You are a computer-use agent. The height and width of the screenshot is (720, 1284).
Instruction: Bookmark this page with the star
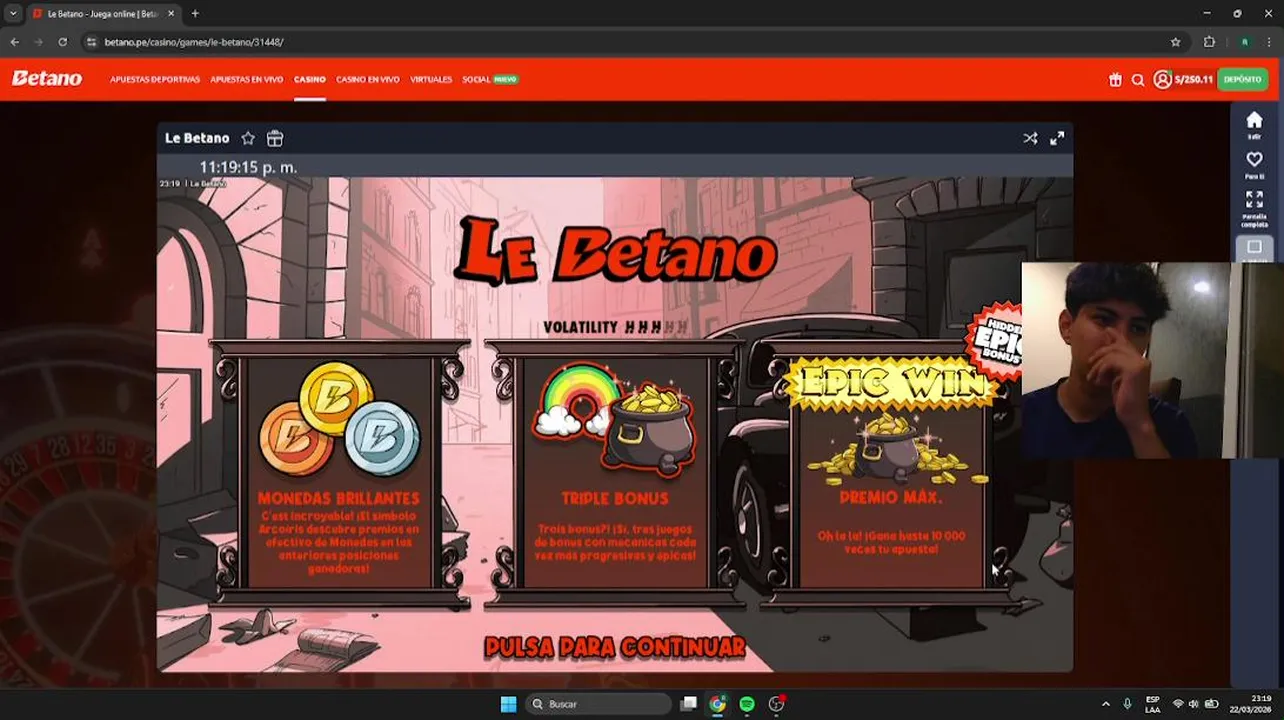(1176, 42)
